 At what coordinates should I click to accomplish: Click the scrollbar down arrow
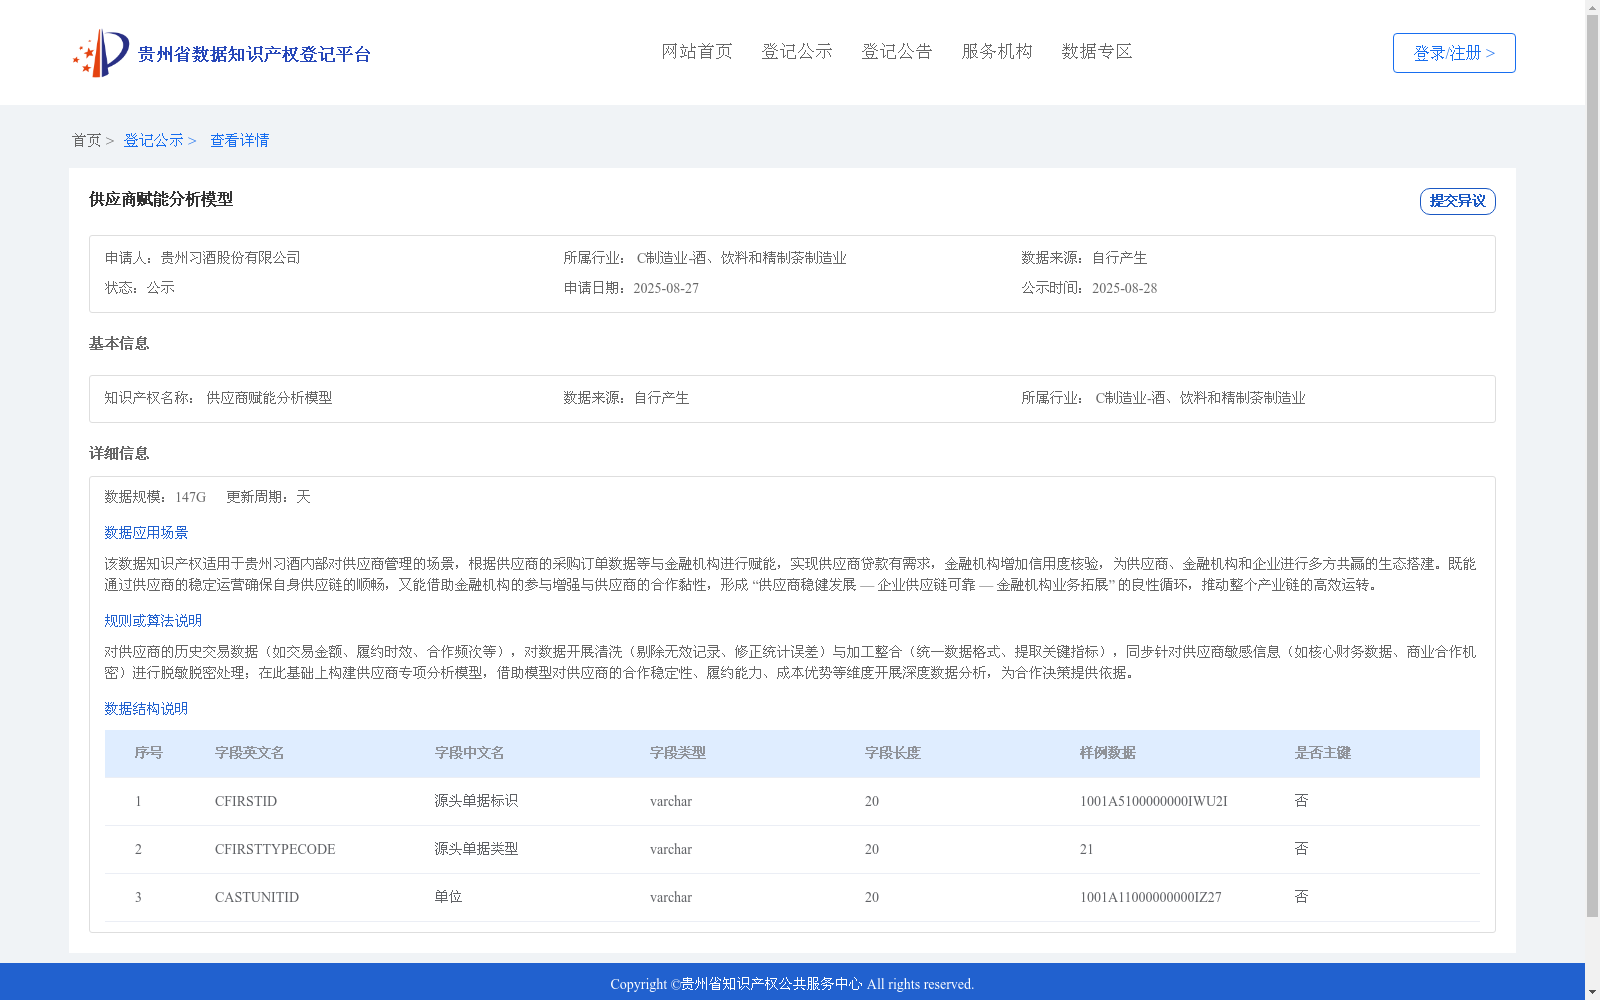tap(1592, 992)
